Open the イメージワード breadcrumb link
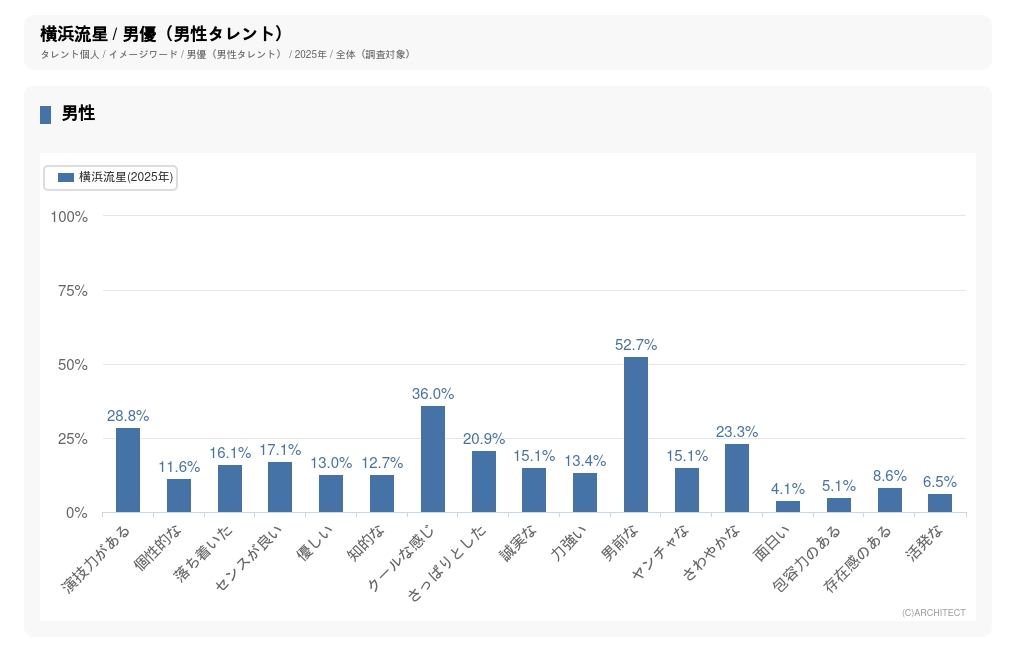1024x653 pixels. (143, 54)
